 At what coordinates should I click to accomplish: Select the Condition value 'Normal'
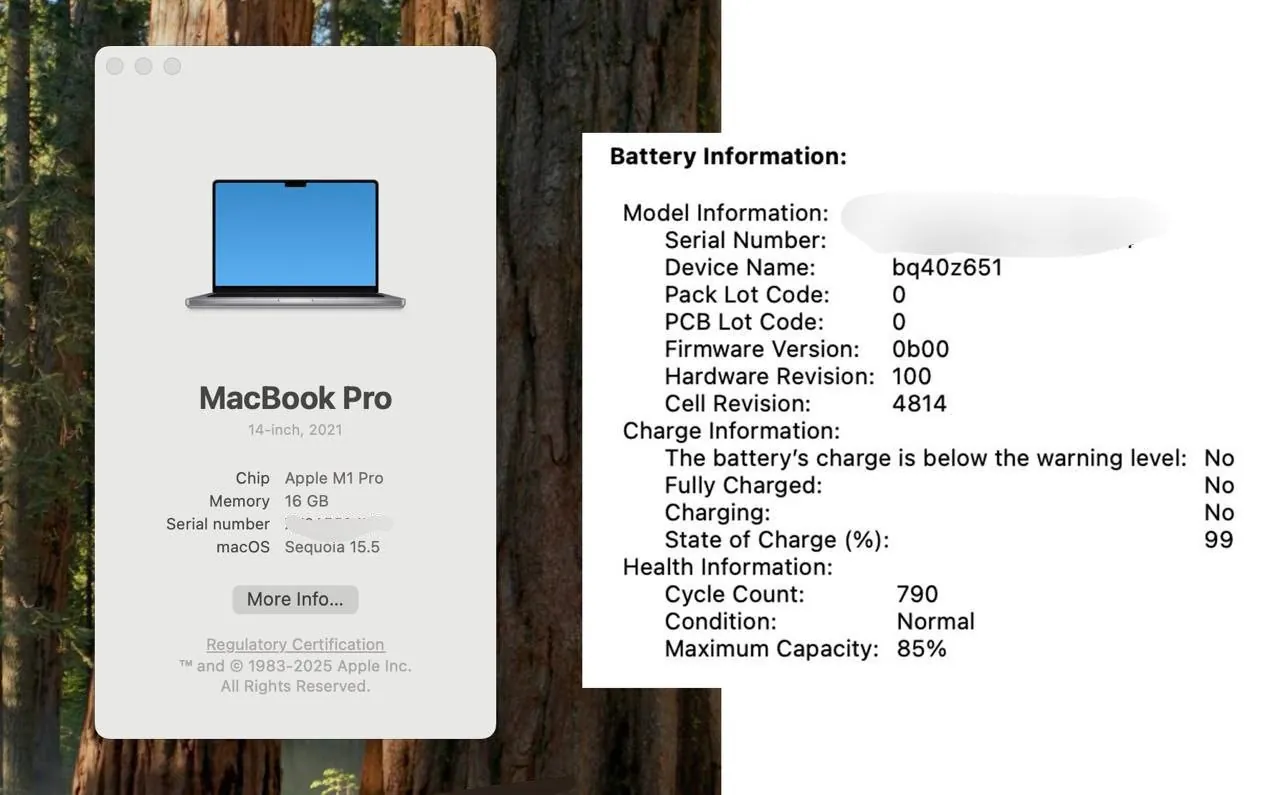click(935, 621)
